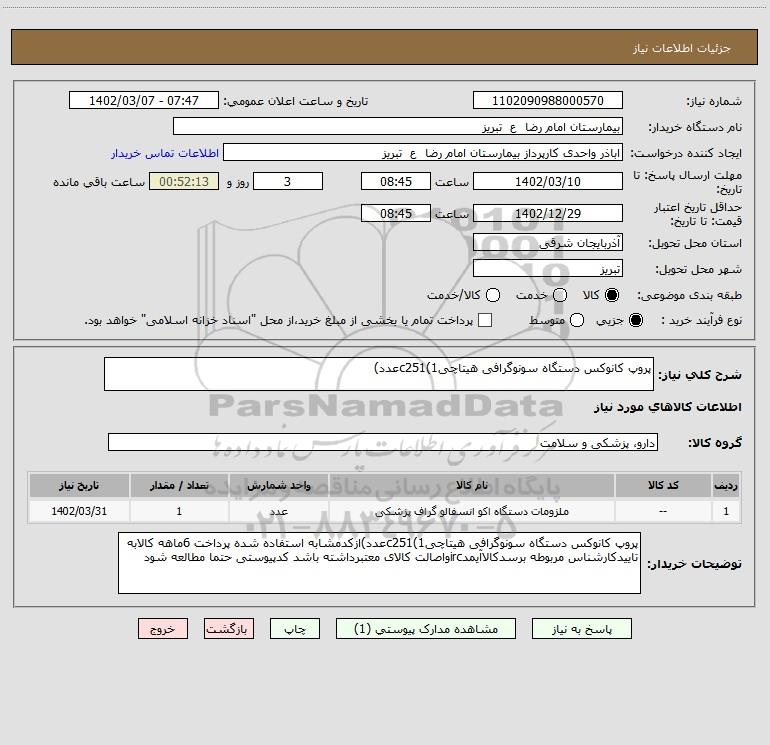
Task: Select the کالا/خدمت radio button
Action: click(x=493, y=295)
